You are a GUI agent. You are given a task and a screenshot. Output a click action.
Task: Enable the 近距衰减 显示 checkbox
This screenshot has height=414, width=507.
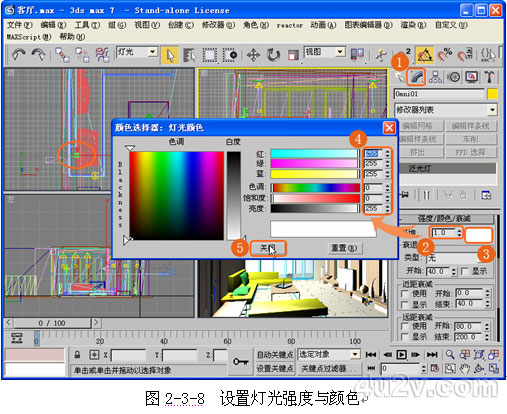404,304
